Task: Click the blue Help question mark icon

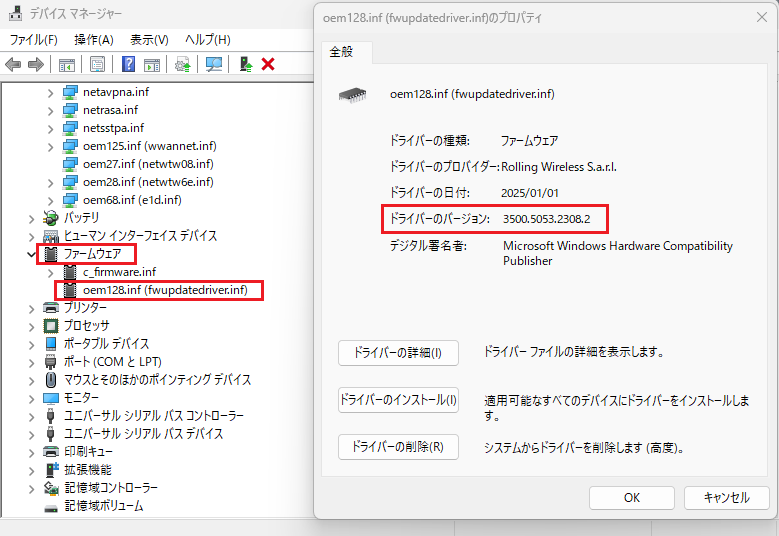Action: [x=128, y=65]
